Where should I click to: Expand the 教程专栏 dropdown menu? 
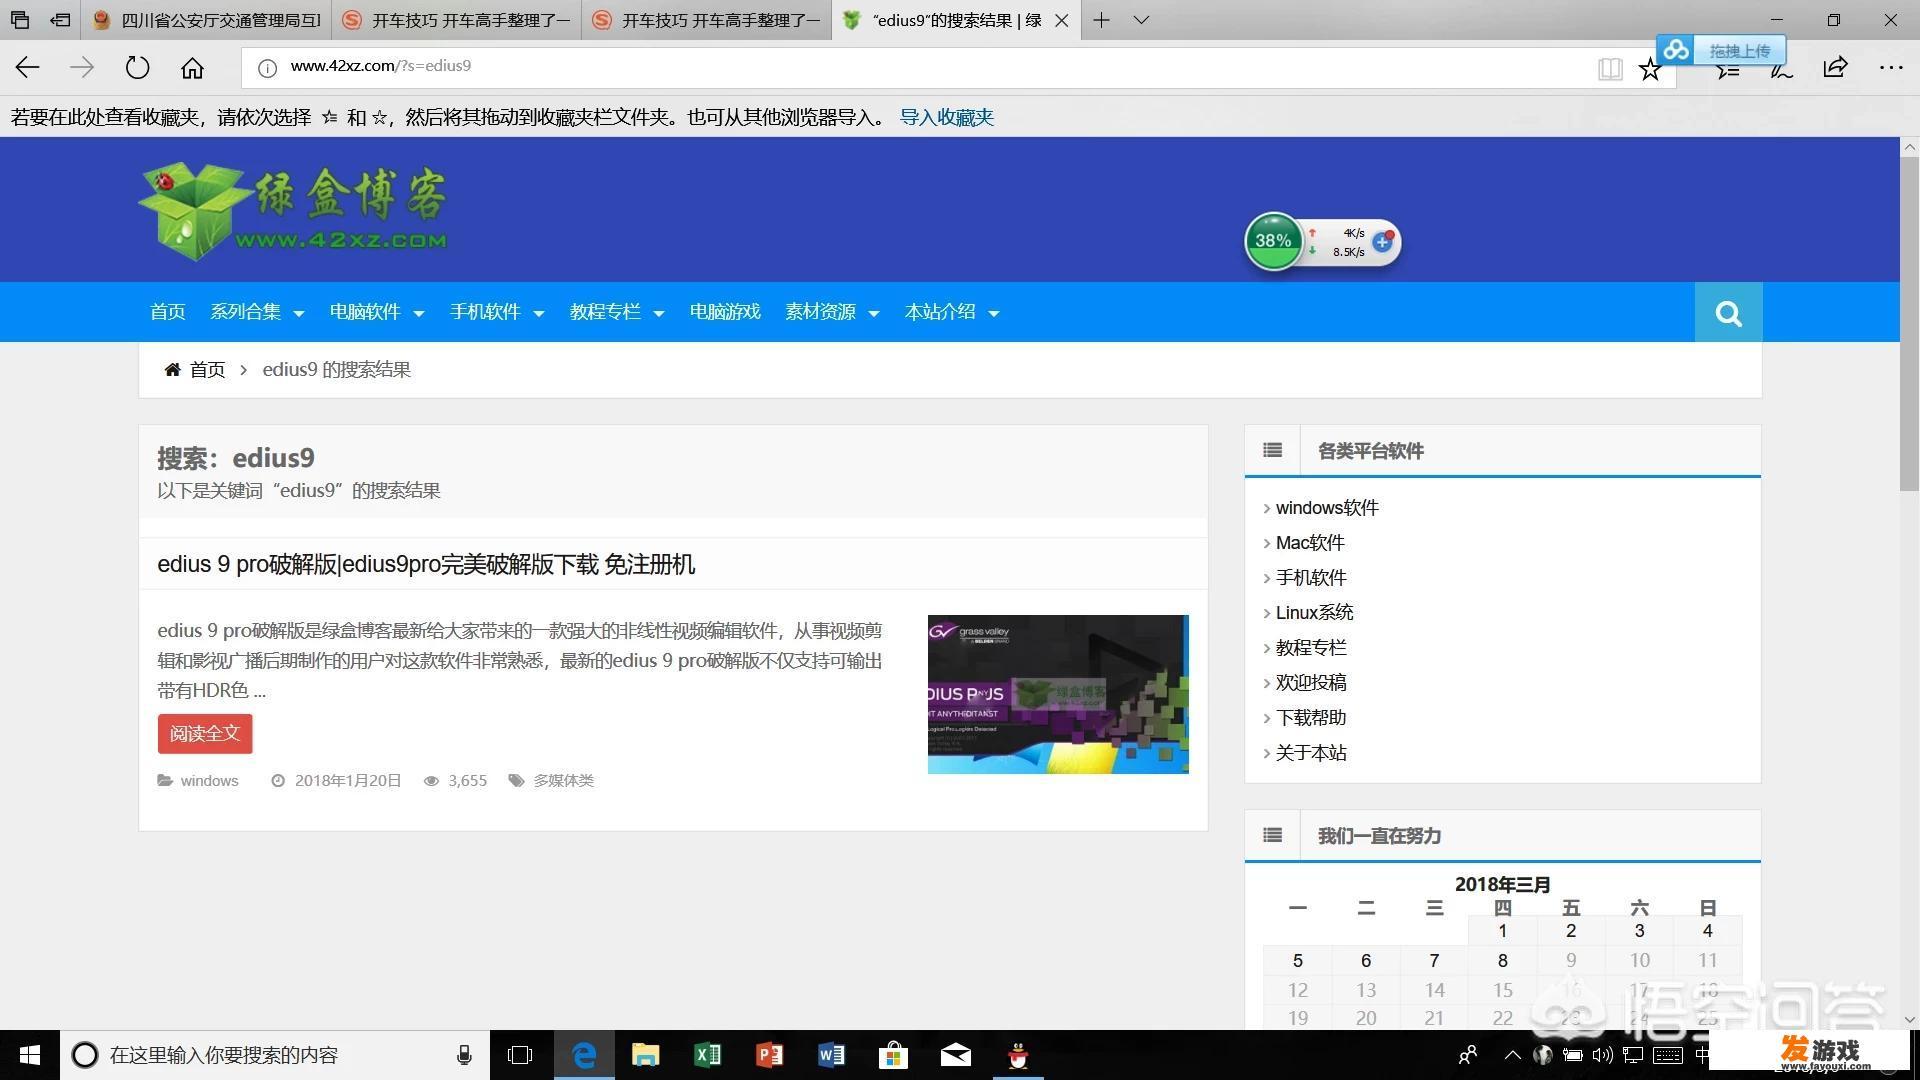[x=617, y=312]
